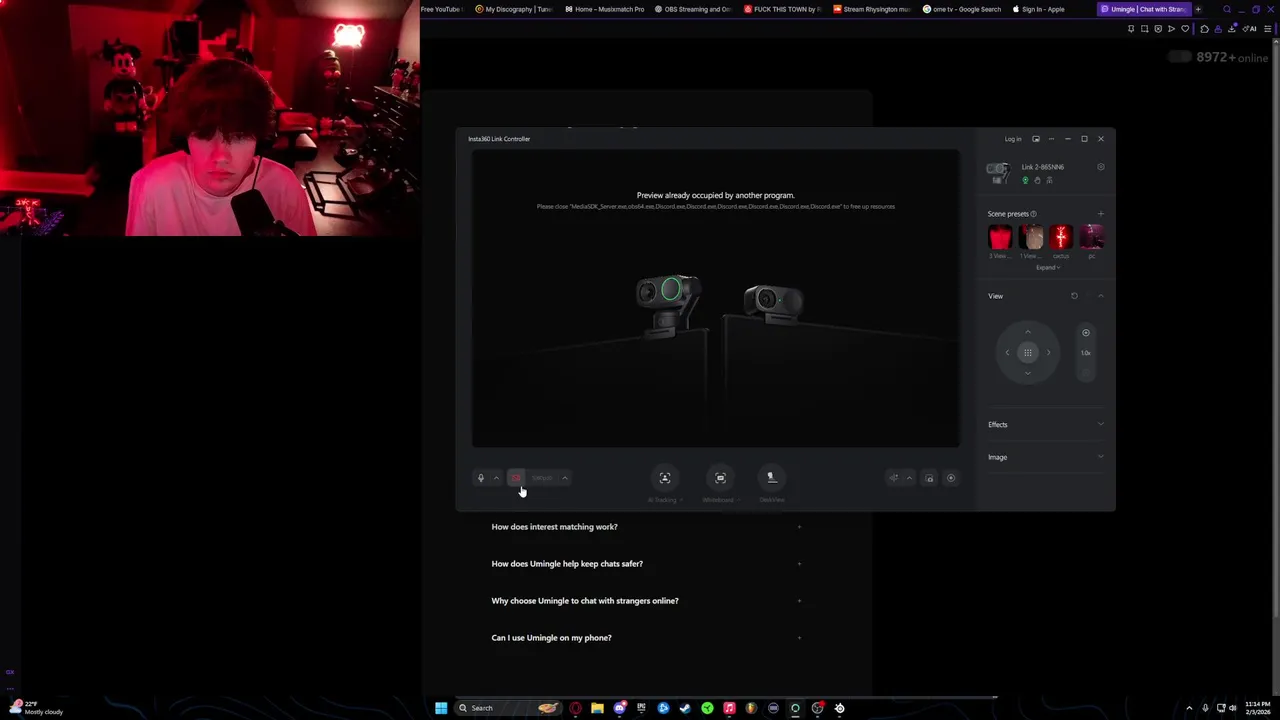Switch to FUCK THIS TOWN browser tab
Screen dimensions: 1280x720
point(783,9)
